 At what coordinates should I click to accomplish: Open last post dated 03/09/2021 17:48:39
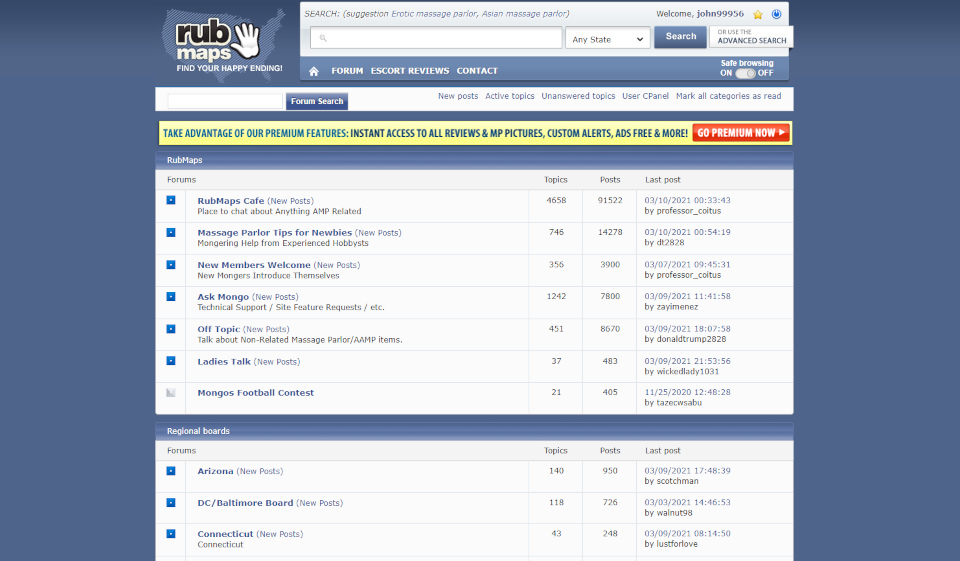[687, 471]
